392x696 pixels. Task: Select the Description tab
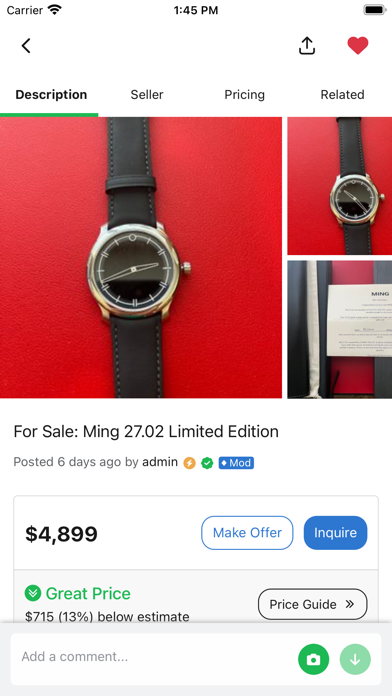pos(51,95)
